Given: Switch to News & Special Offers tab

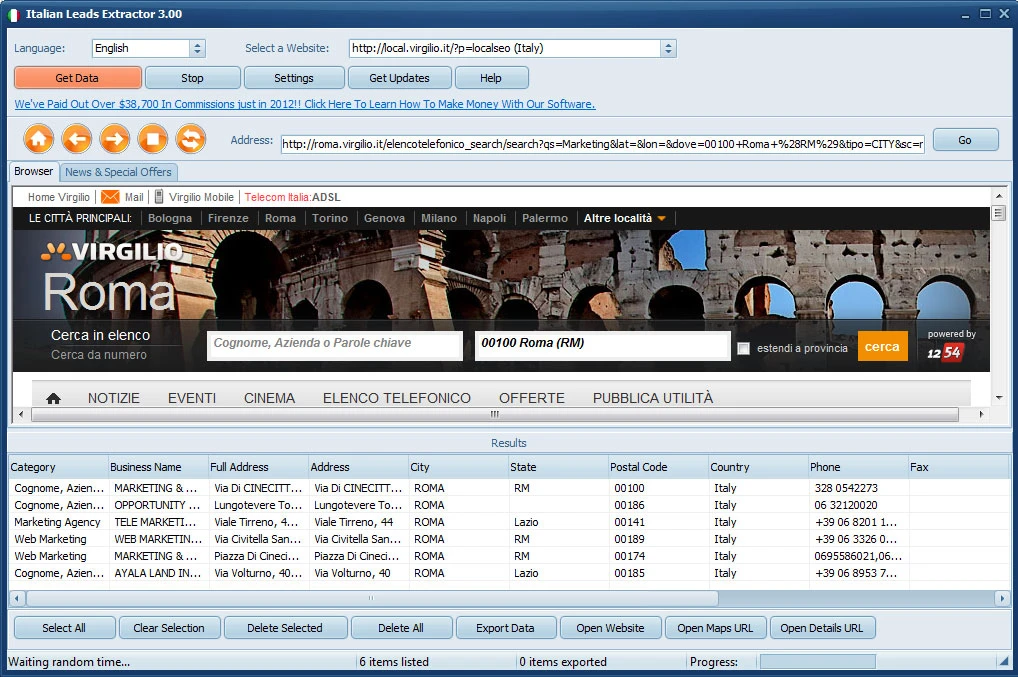Looking at the screenshot, I should point(118,172).
